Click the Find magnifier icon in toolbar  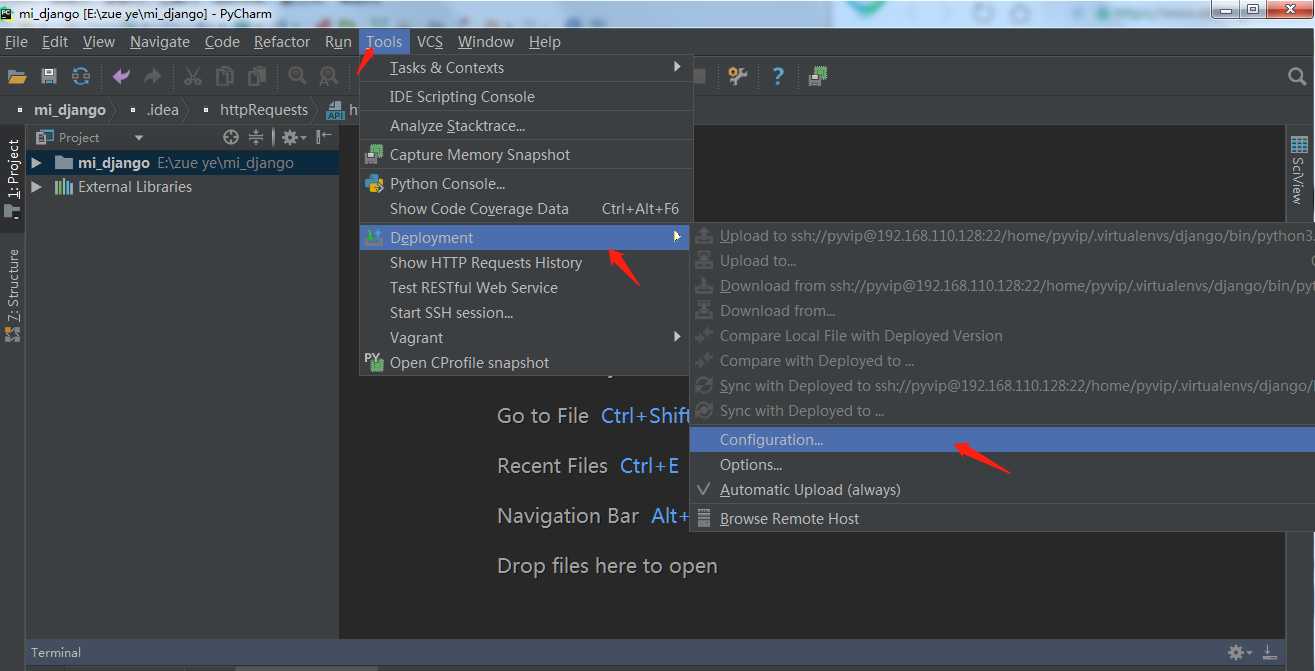coord(297,76)
